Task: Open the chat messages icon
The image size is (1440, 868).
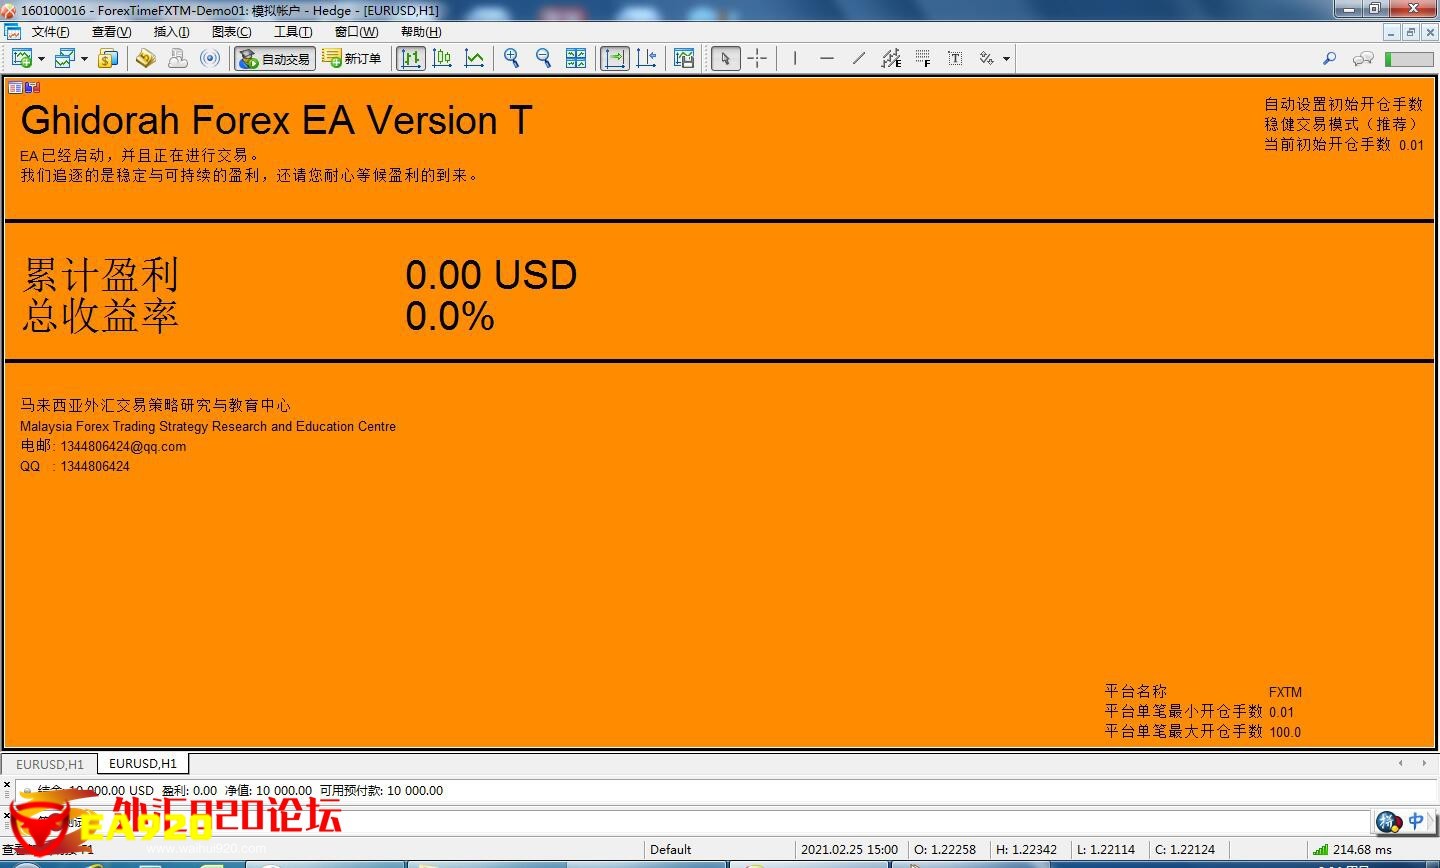Action: coord(1362,59)
